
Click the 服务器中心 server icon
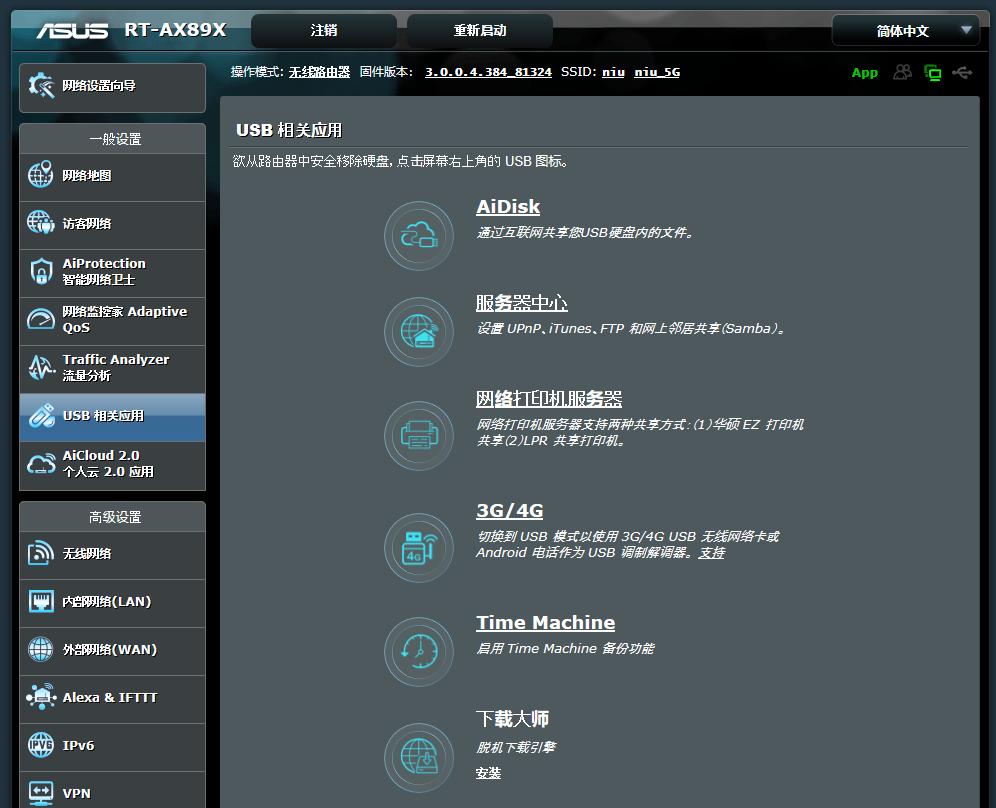click(x=418, y=331)
